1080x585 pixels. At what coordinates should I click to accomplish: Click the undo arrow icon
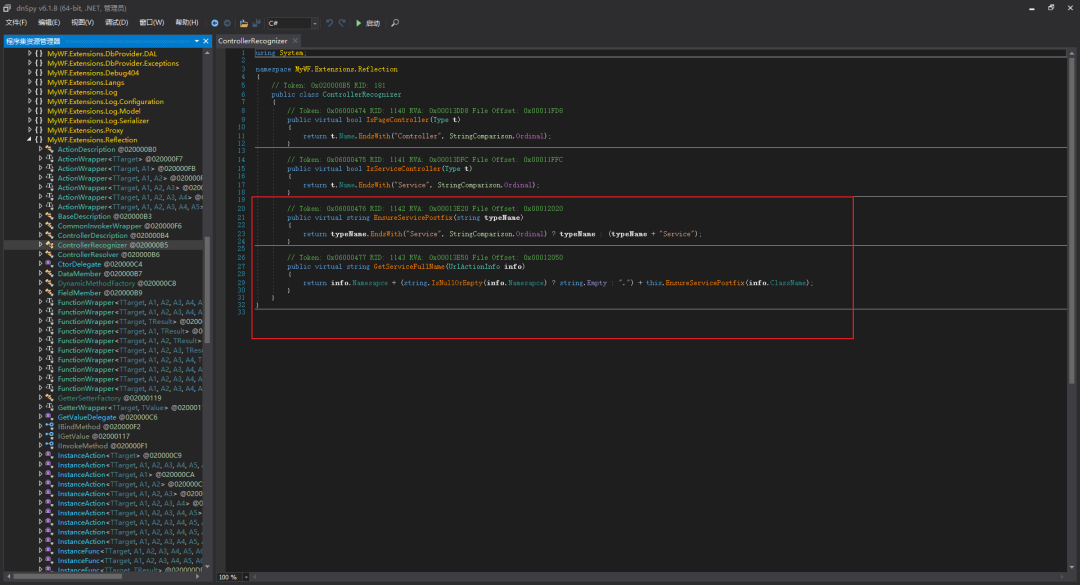point(329,23)
